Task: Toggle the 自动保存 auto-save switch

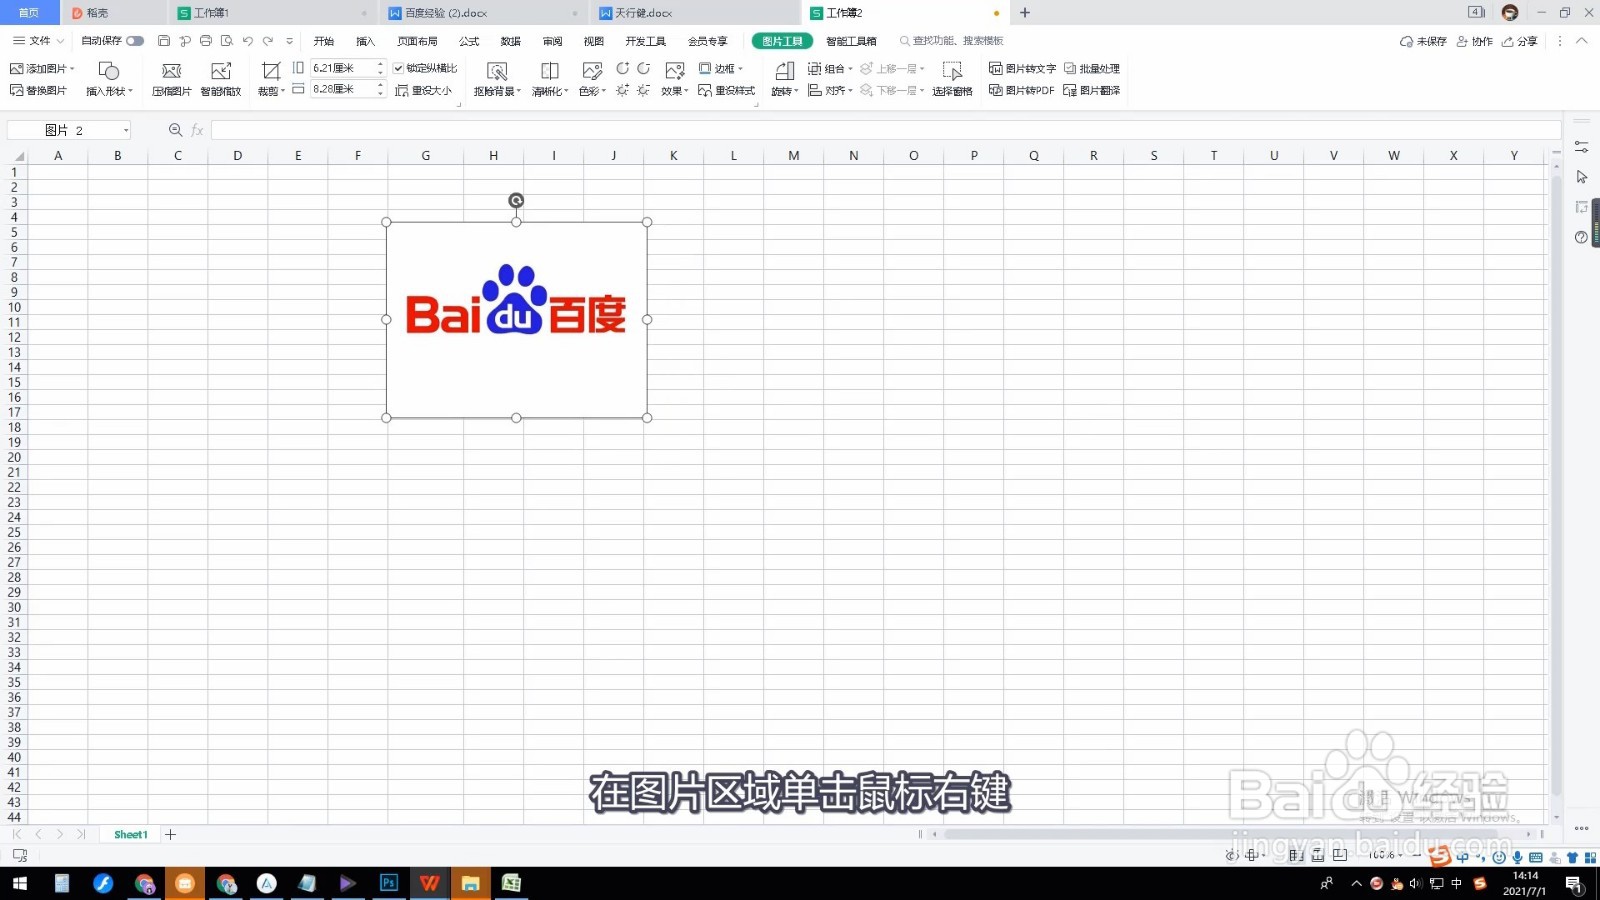Action: [x=135, y=41]
